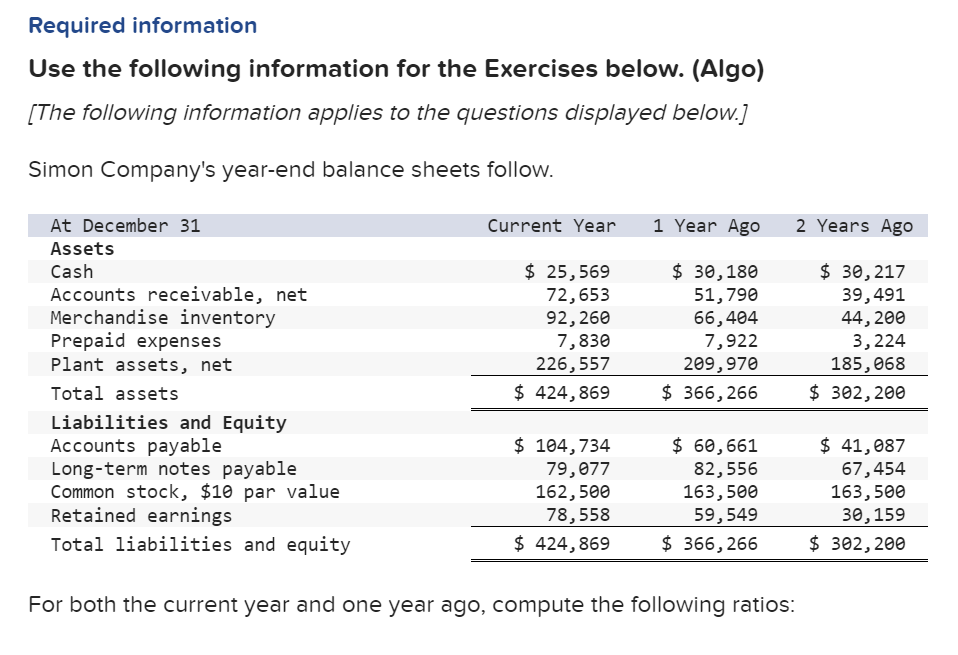
Task: Click the Liabilities and Equity heading
Action: 169,422
